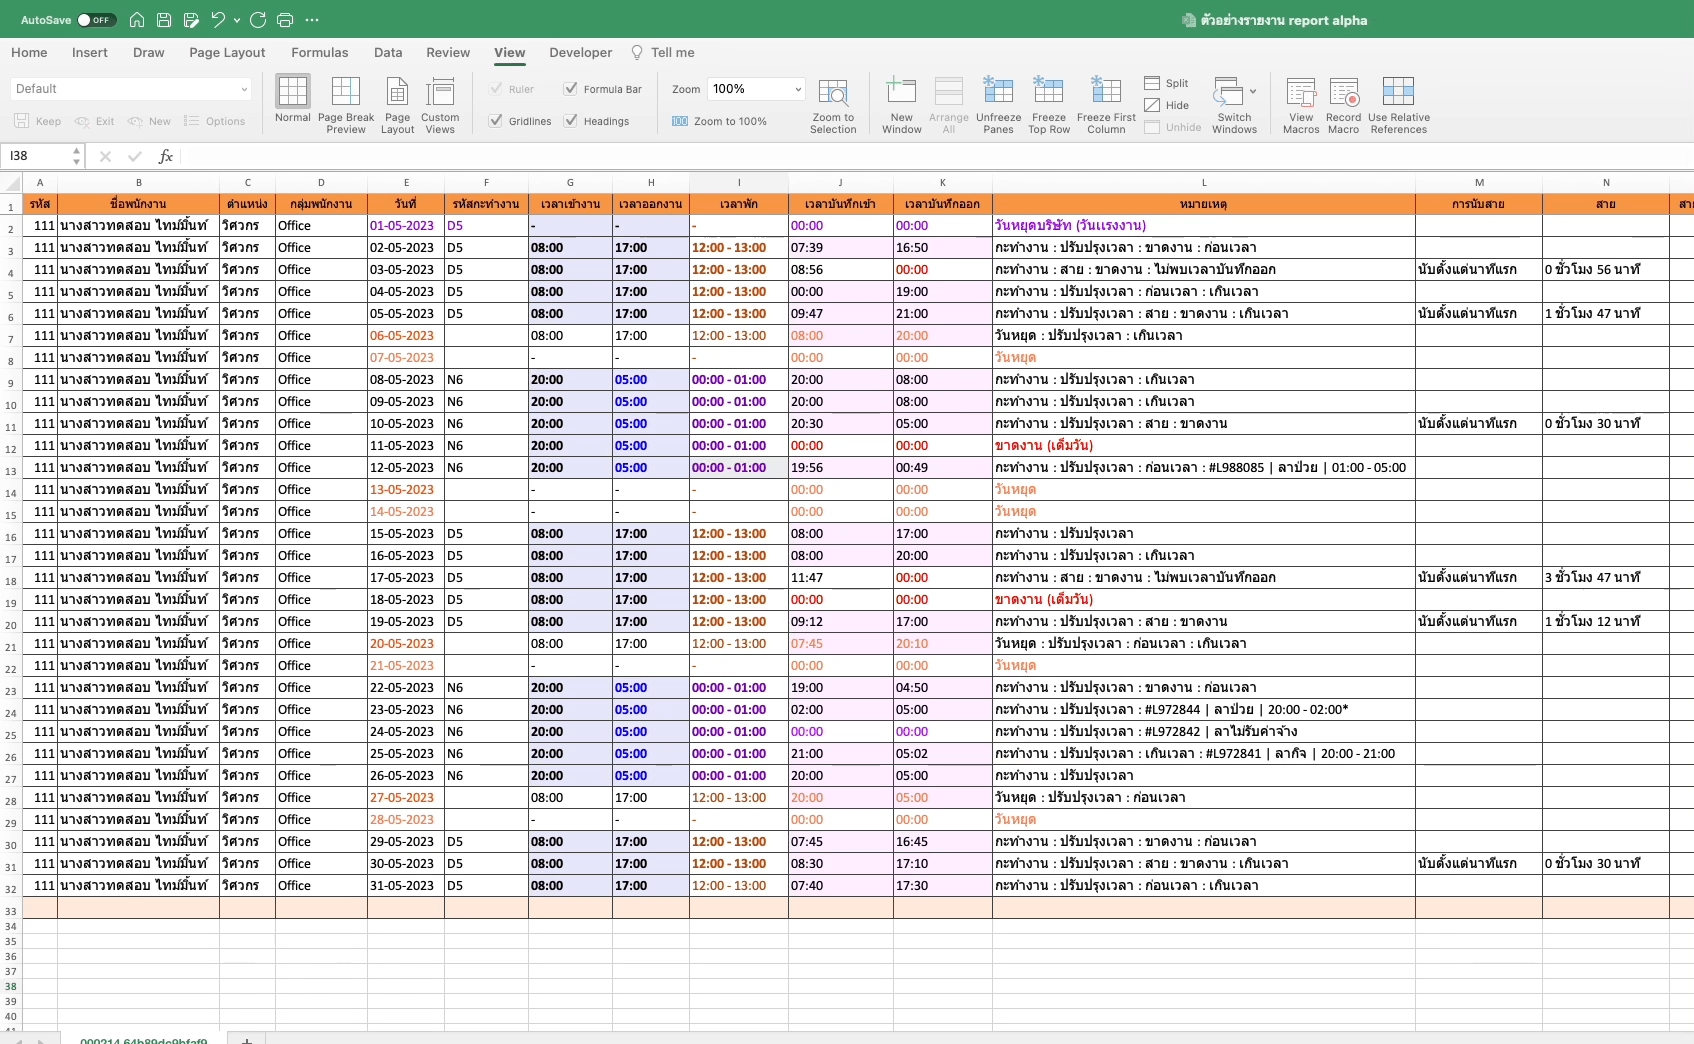Open the Page Layout tab
The height and width of the screenshot is (1044, 1694).
[227, 53]
